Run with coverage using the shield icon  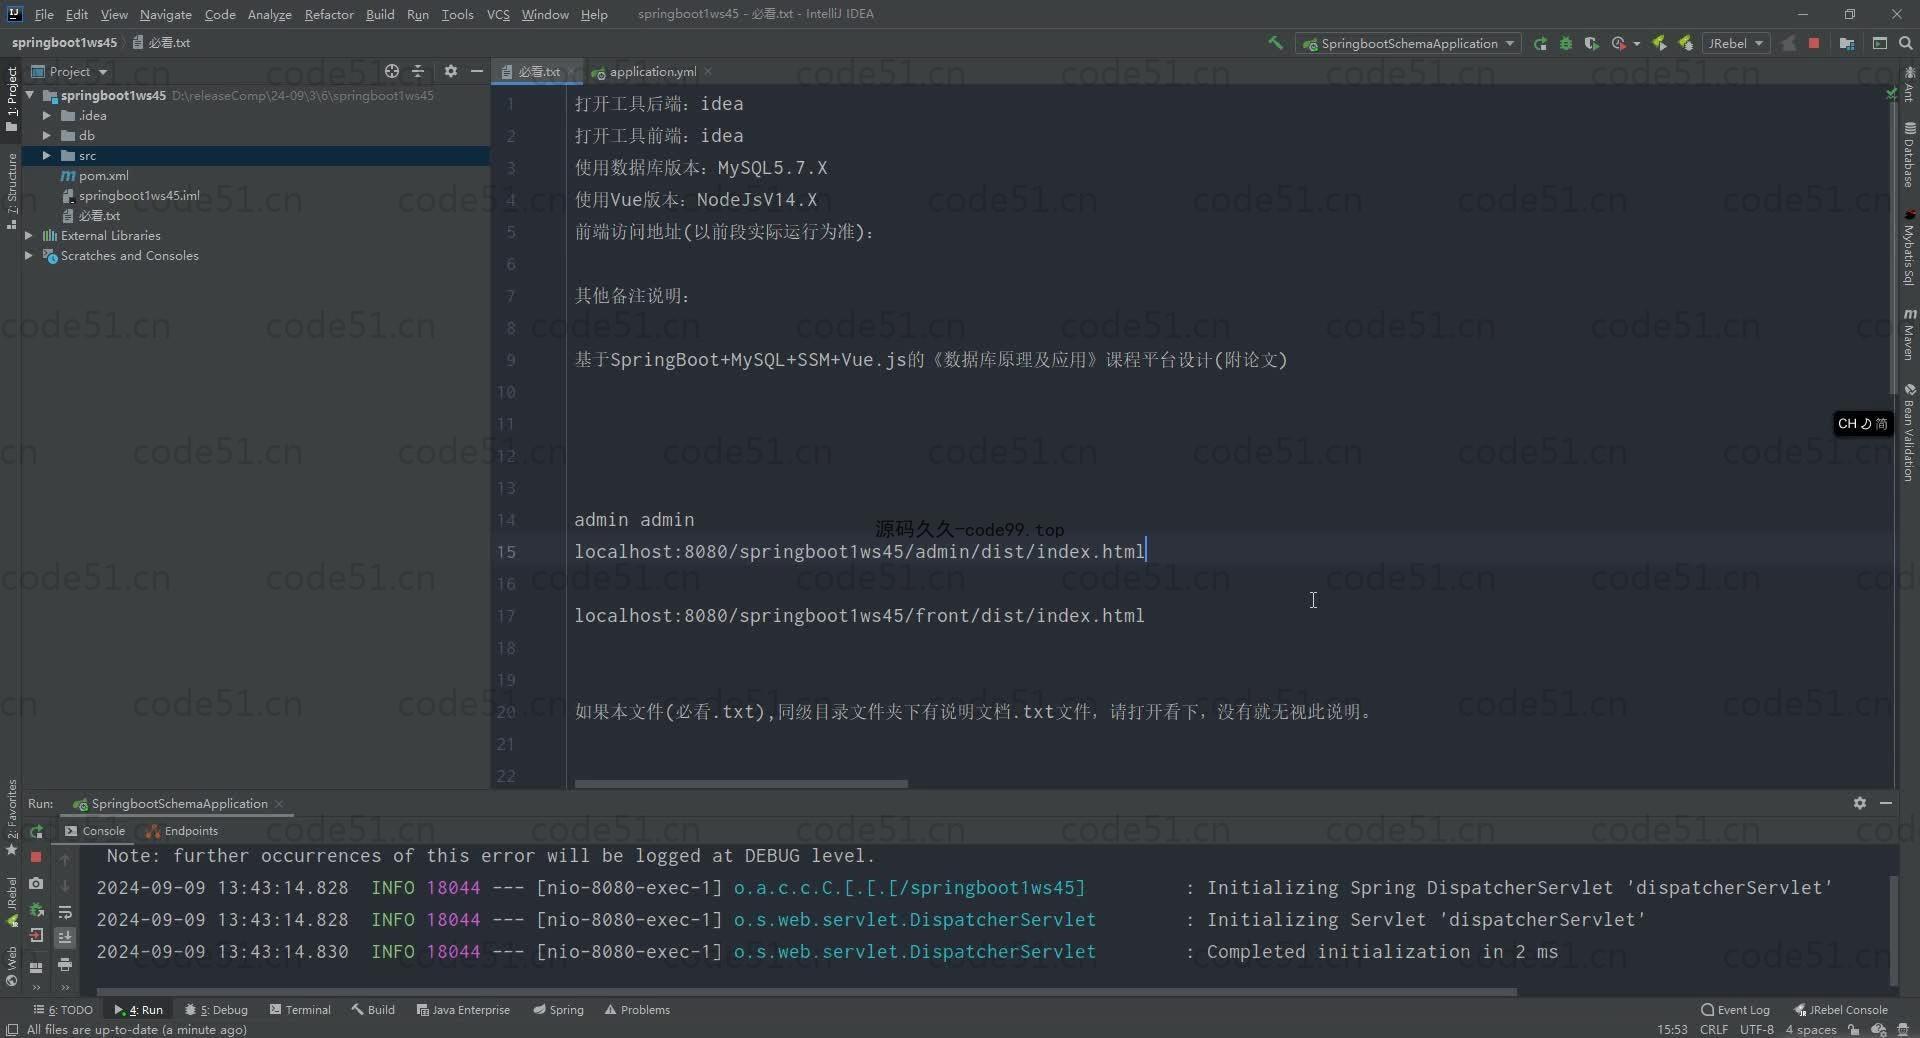(x=1591, y=43)
